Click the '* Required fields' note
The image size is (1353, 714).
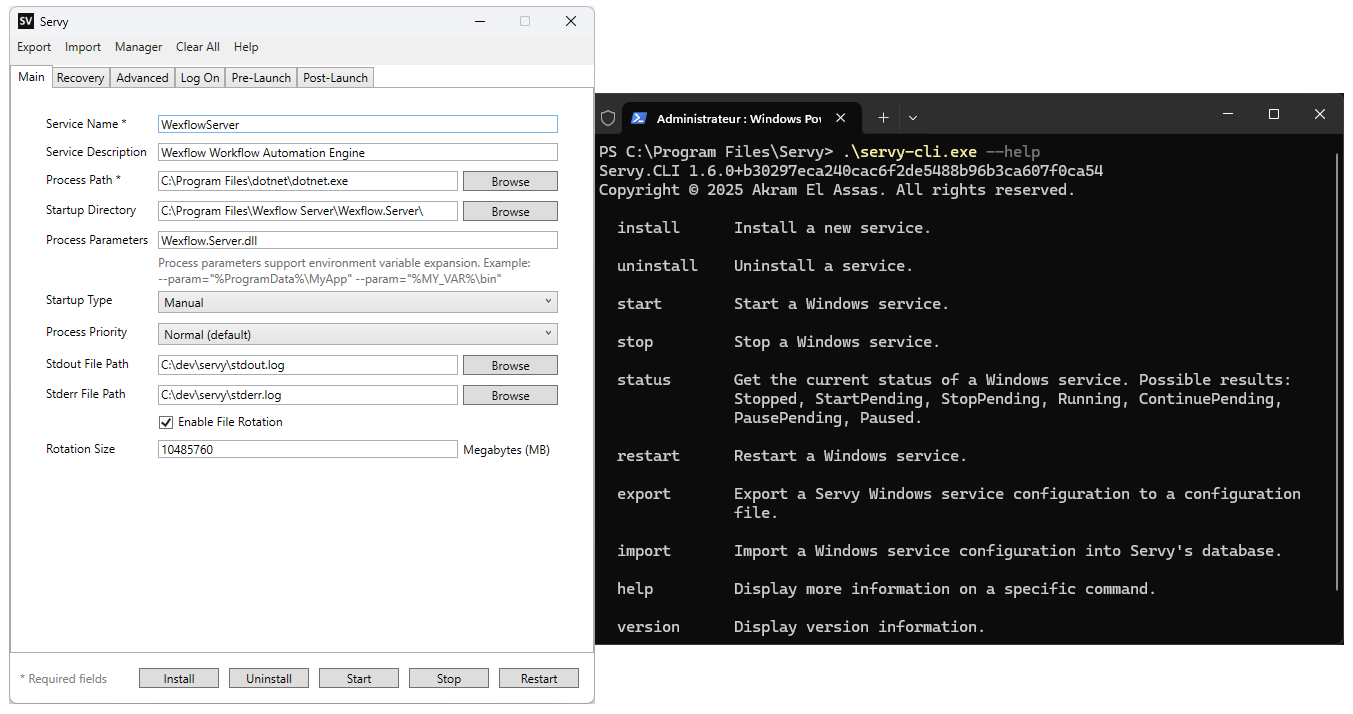click(x=63, y=679)
